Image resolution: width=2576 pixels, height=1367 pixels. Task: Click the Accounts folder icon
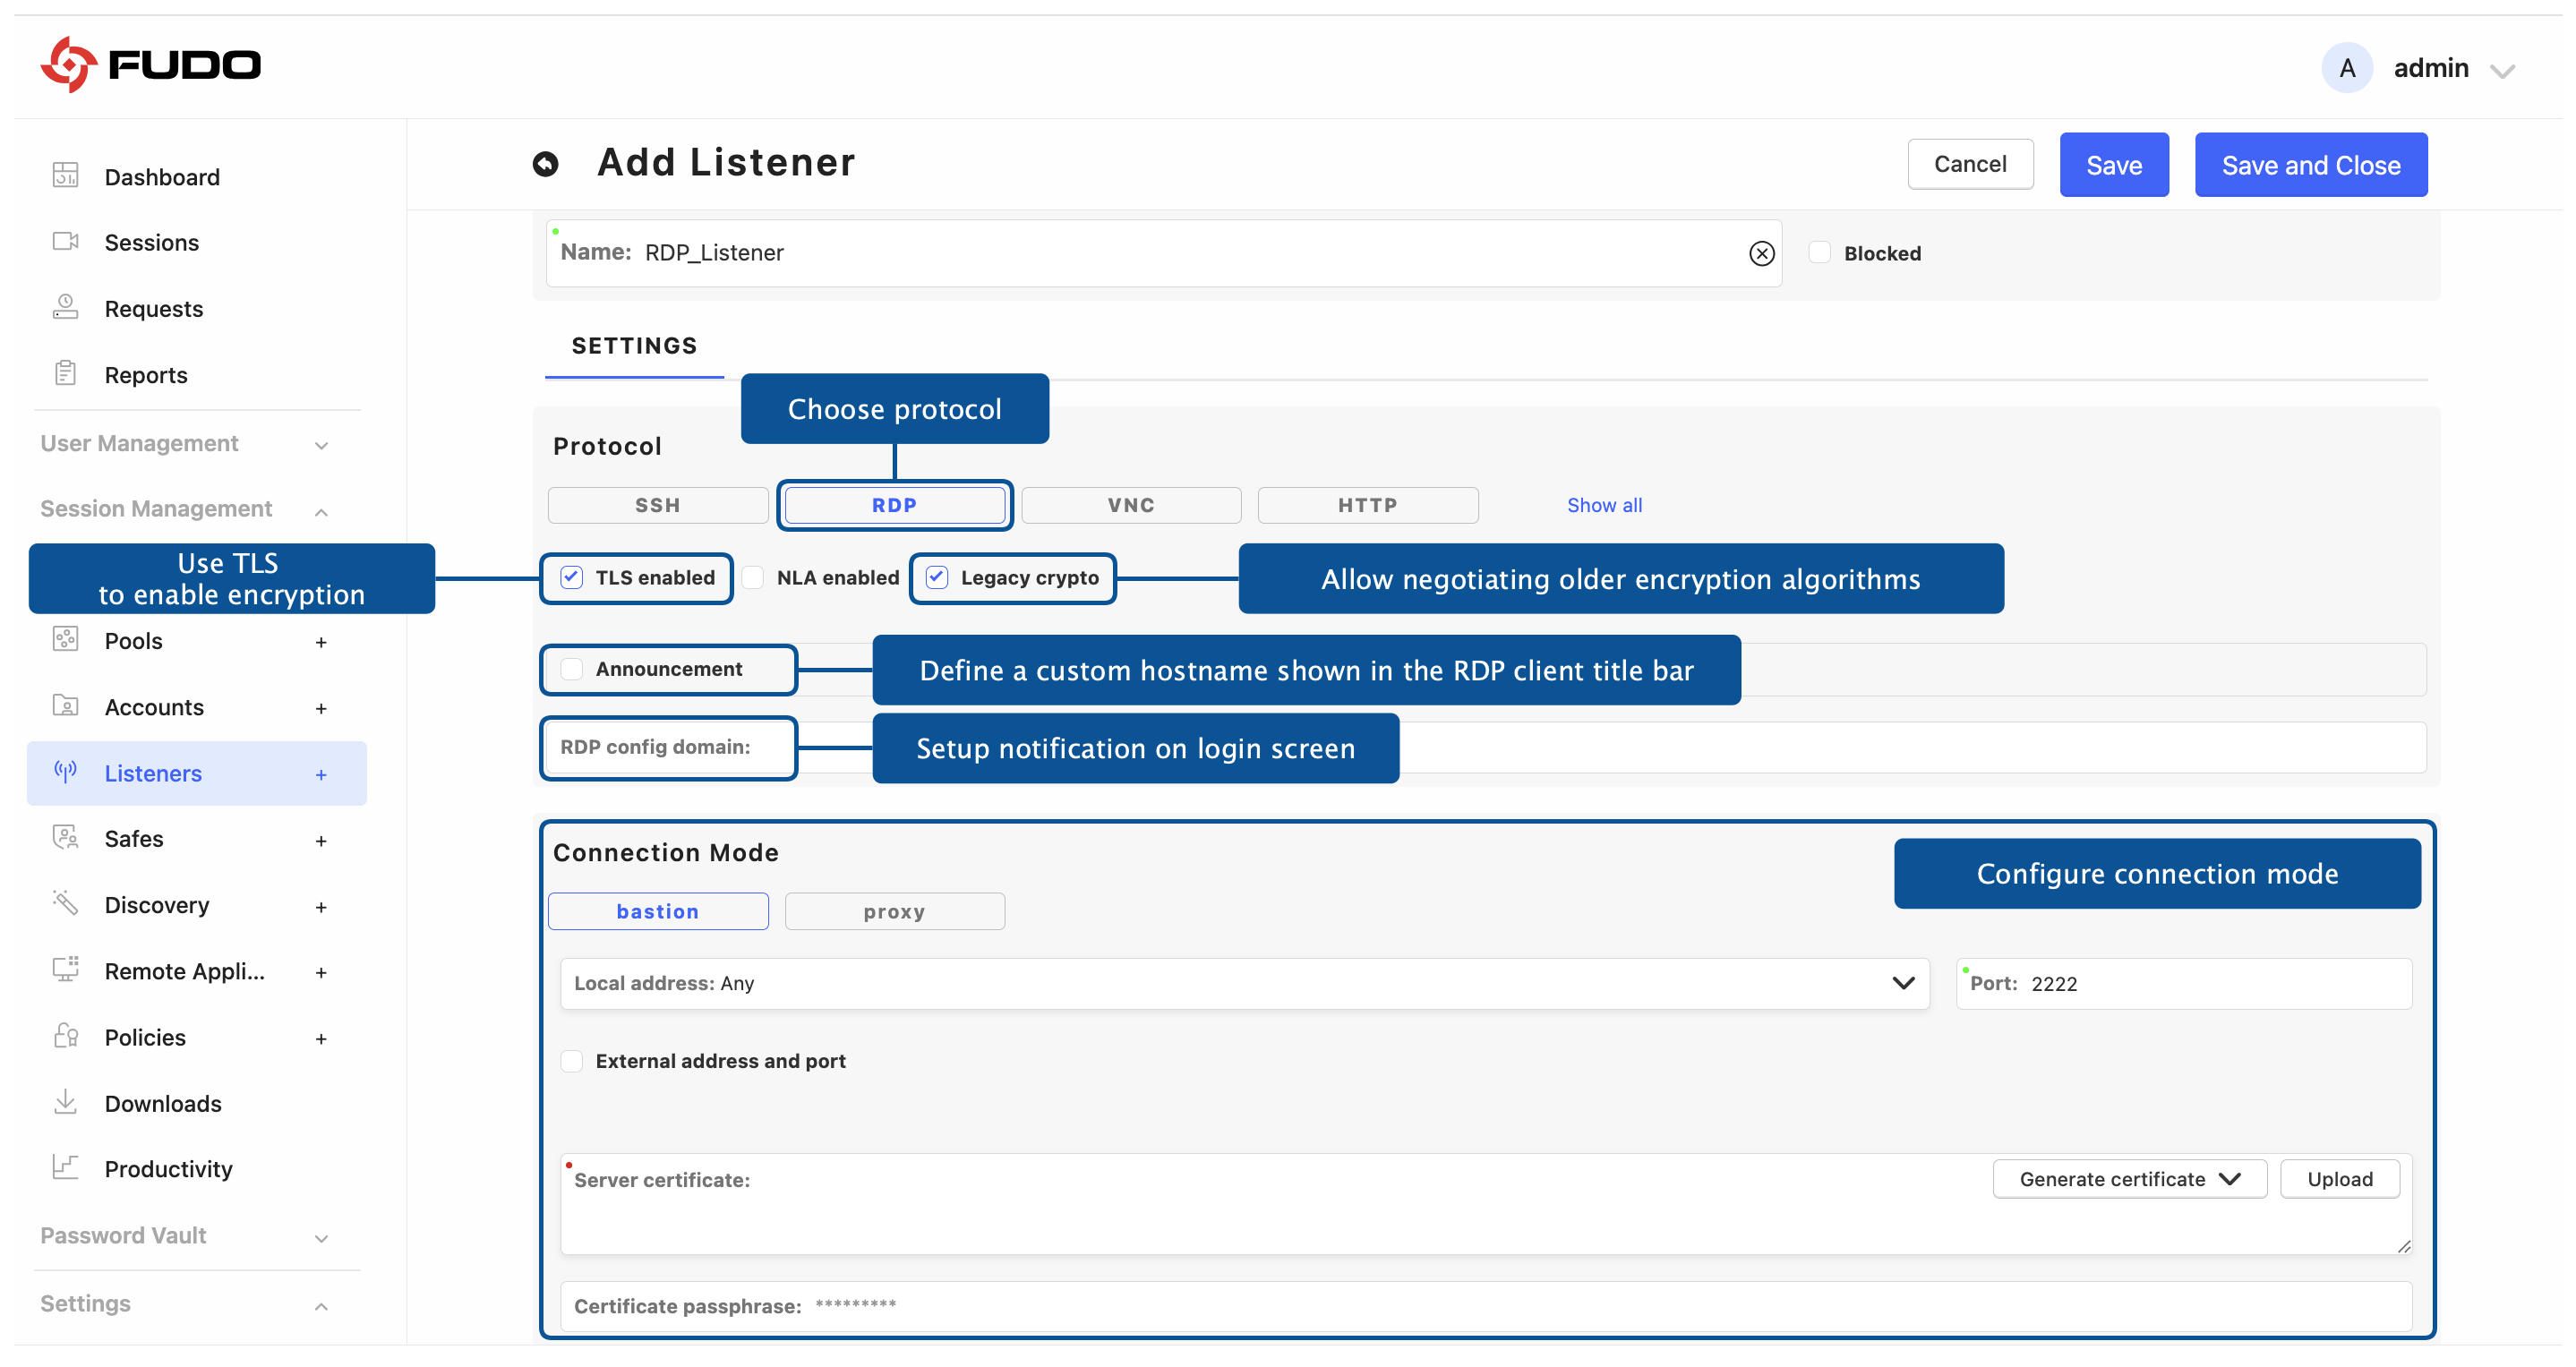66,705
